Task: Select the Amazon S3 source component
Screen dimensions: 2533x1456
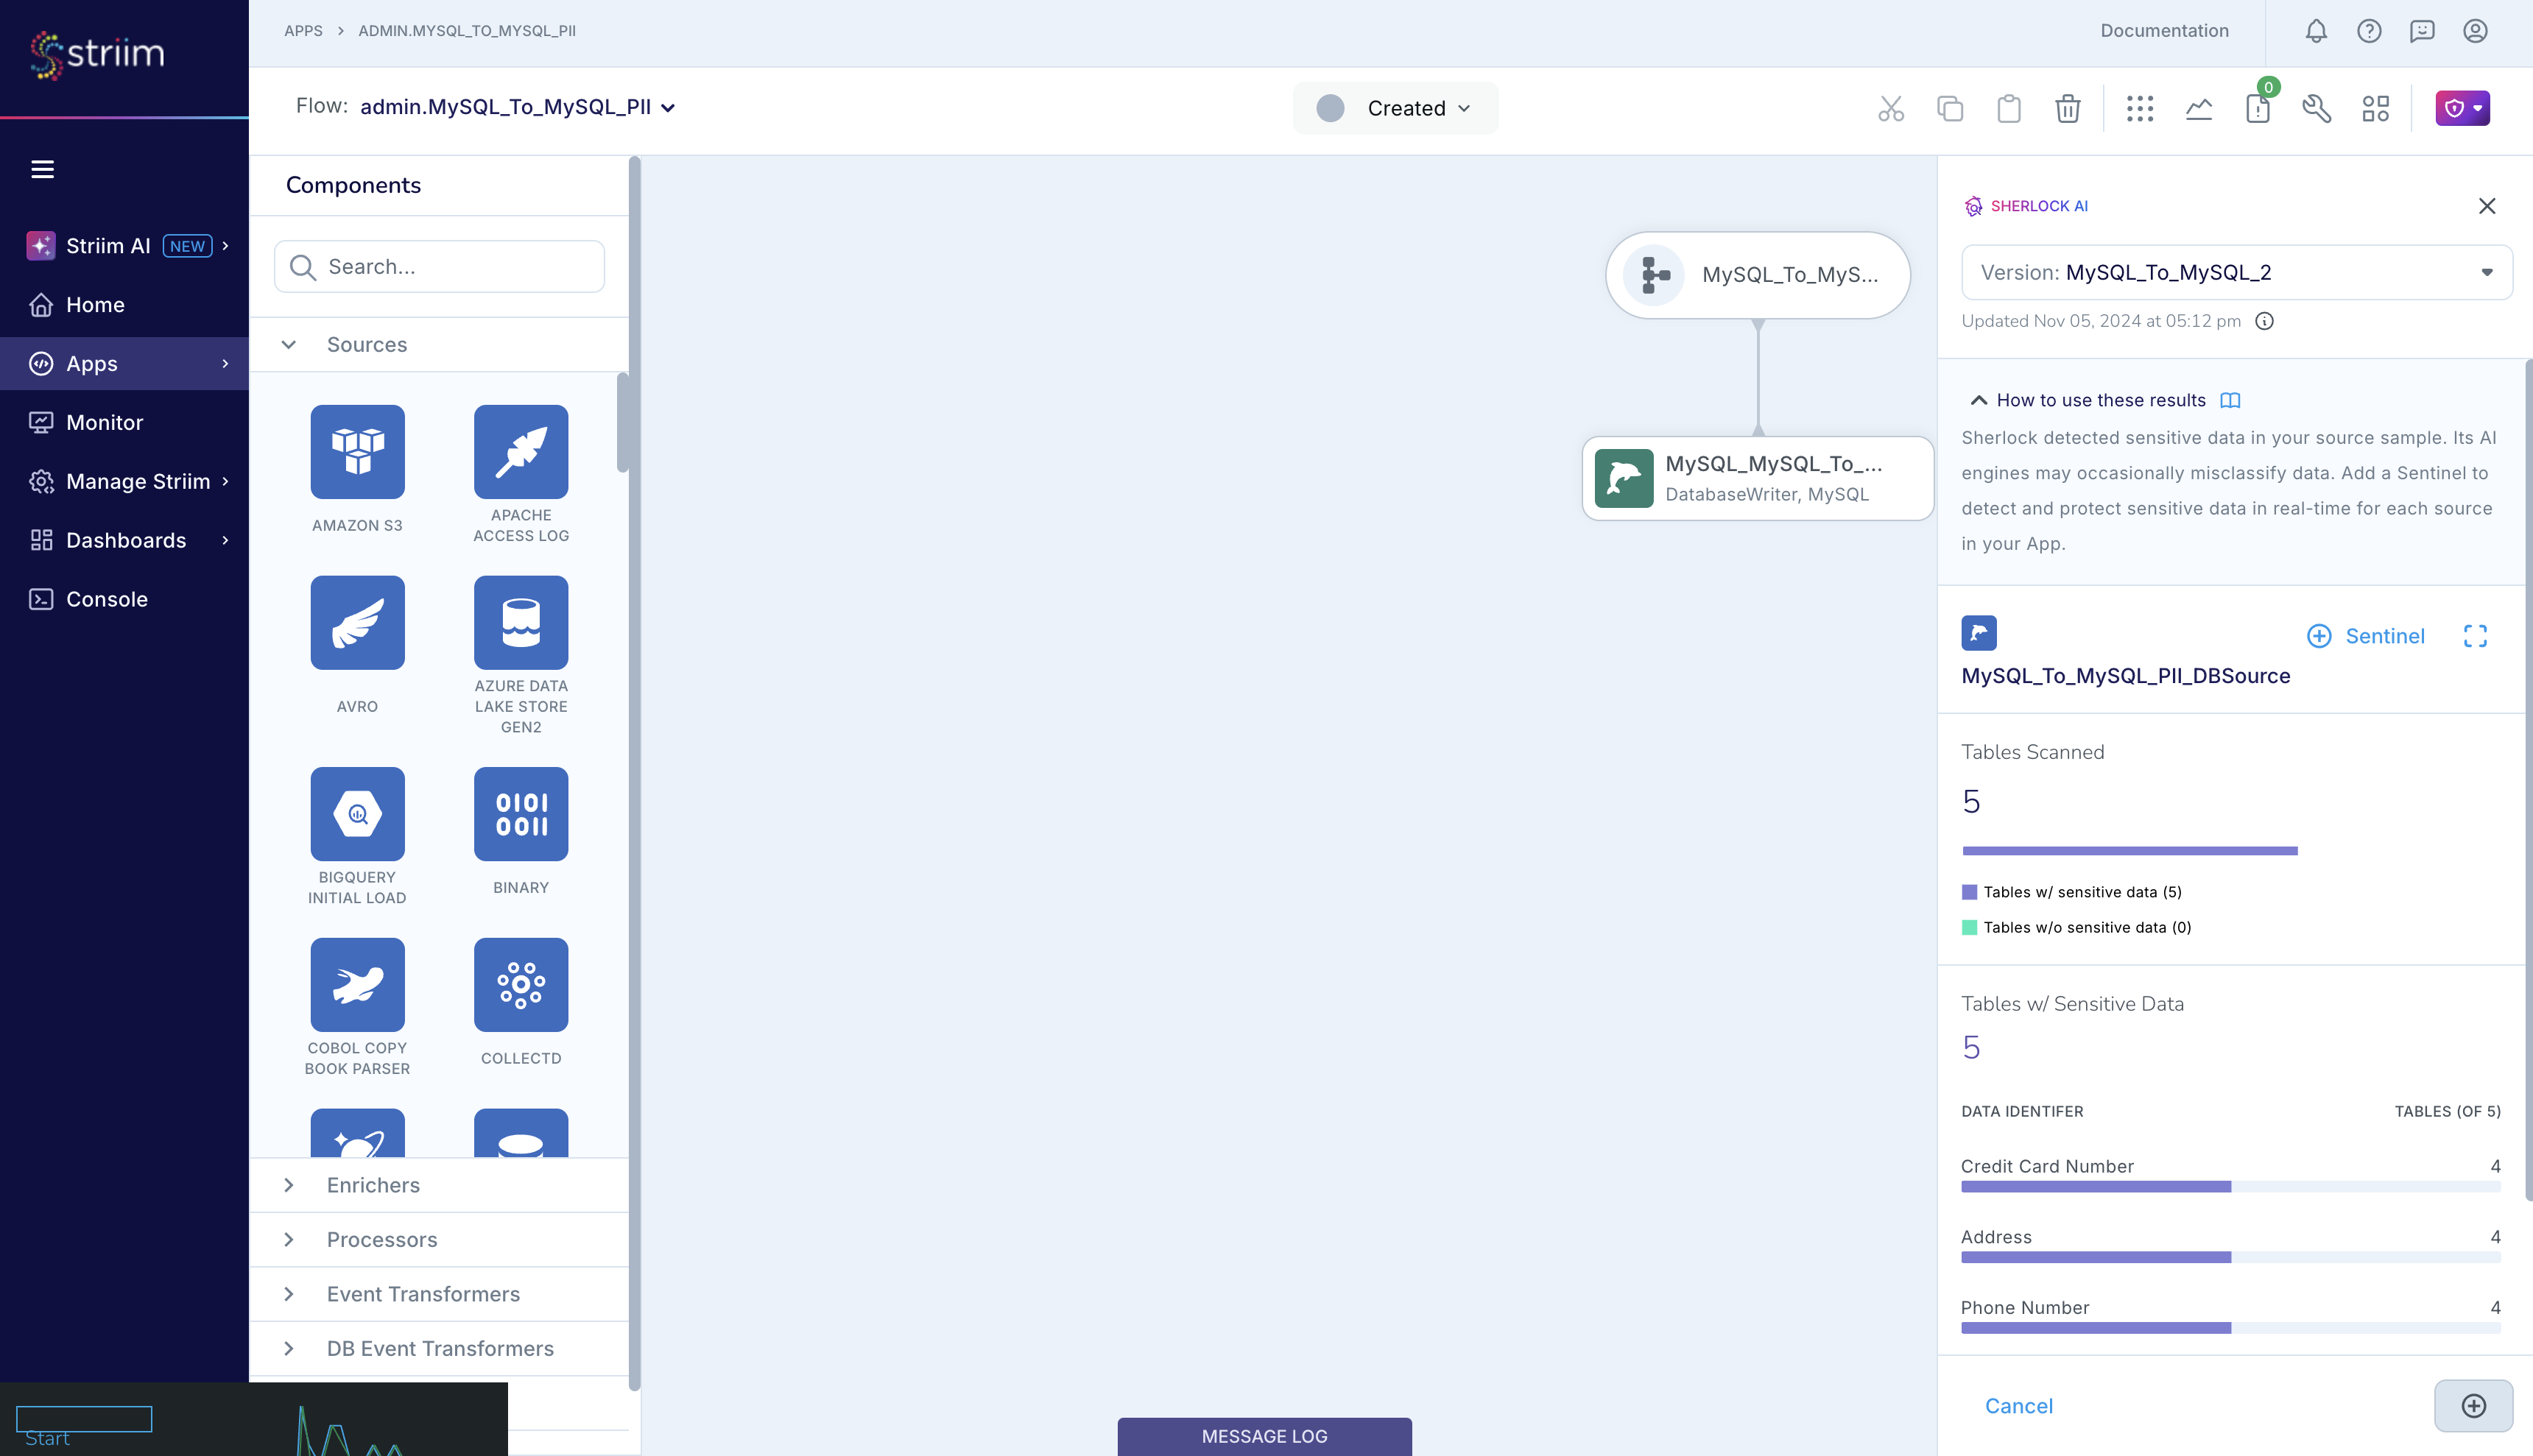Action: [x=356, y=452]
